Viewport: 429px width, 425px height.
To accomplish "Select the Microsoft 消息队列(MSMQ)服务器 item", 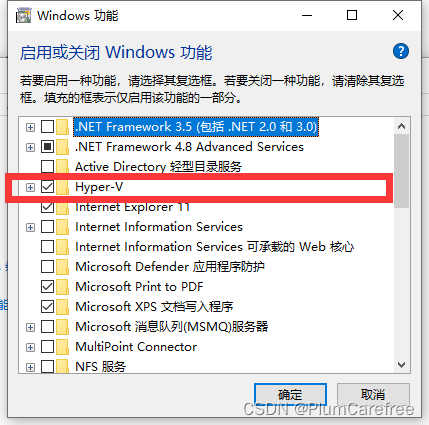I will pos(172,327).
